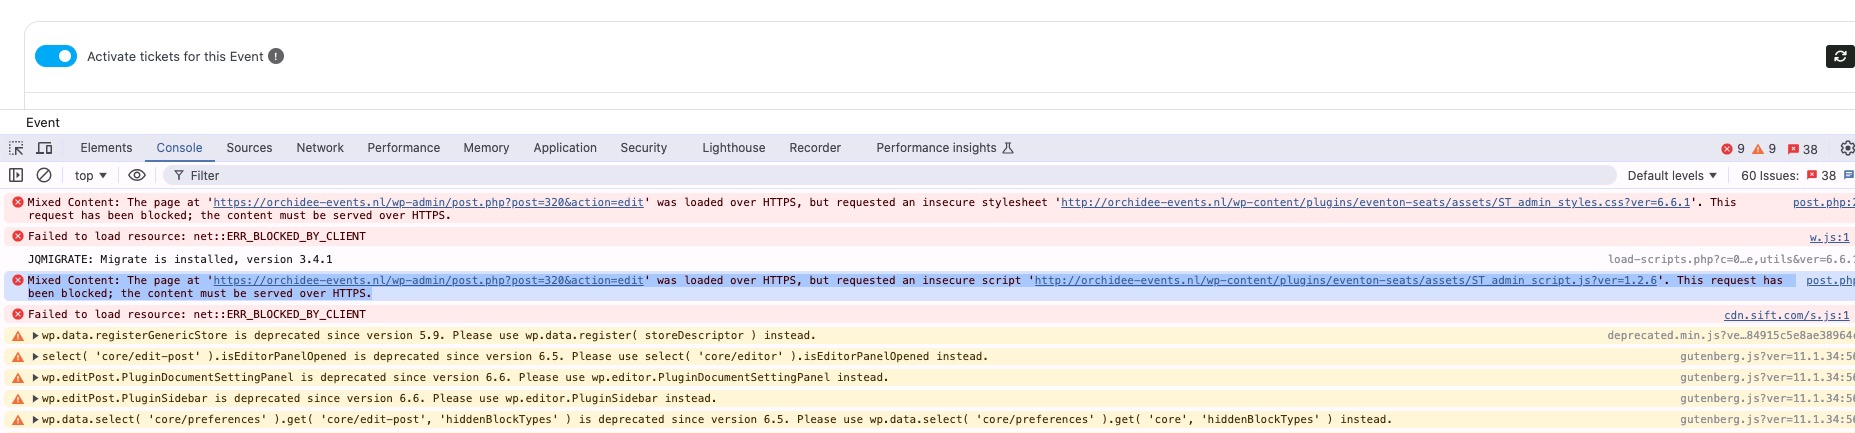Open the Default levels dropdown
The width and height of the screenshot is (1855, 433).
coord(1672,175)
